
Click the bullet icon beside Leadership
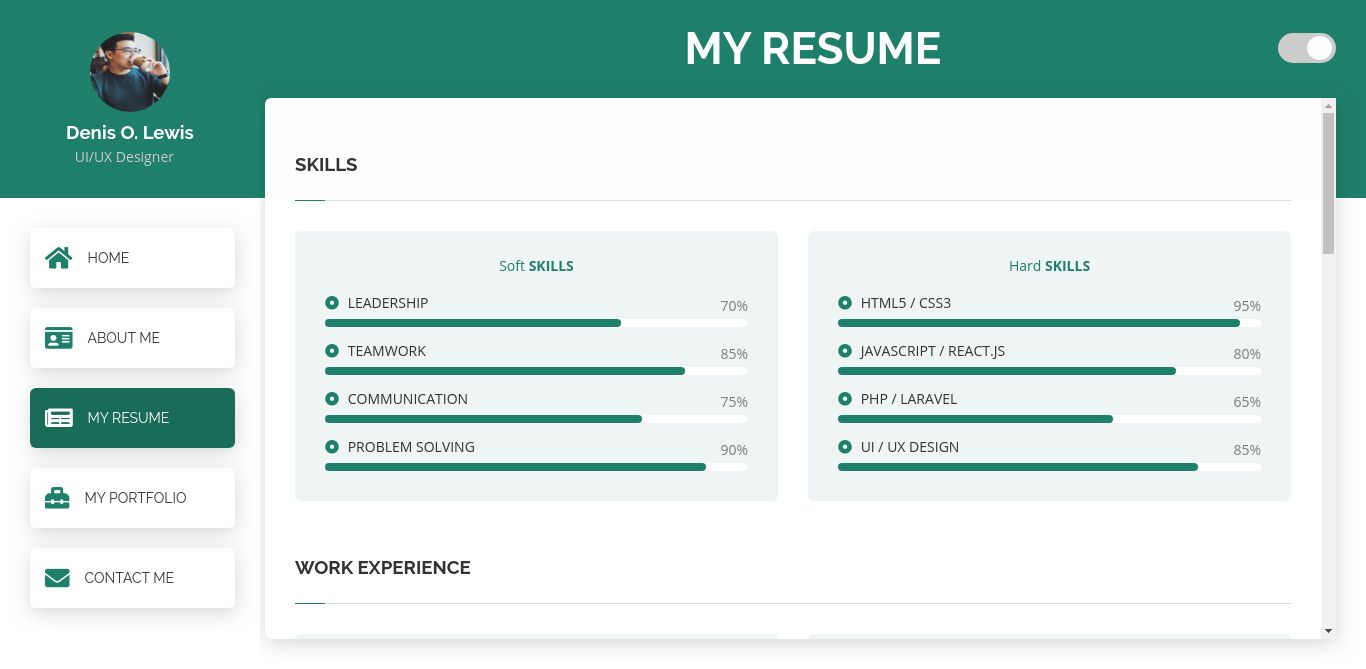[332, 303]
